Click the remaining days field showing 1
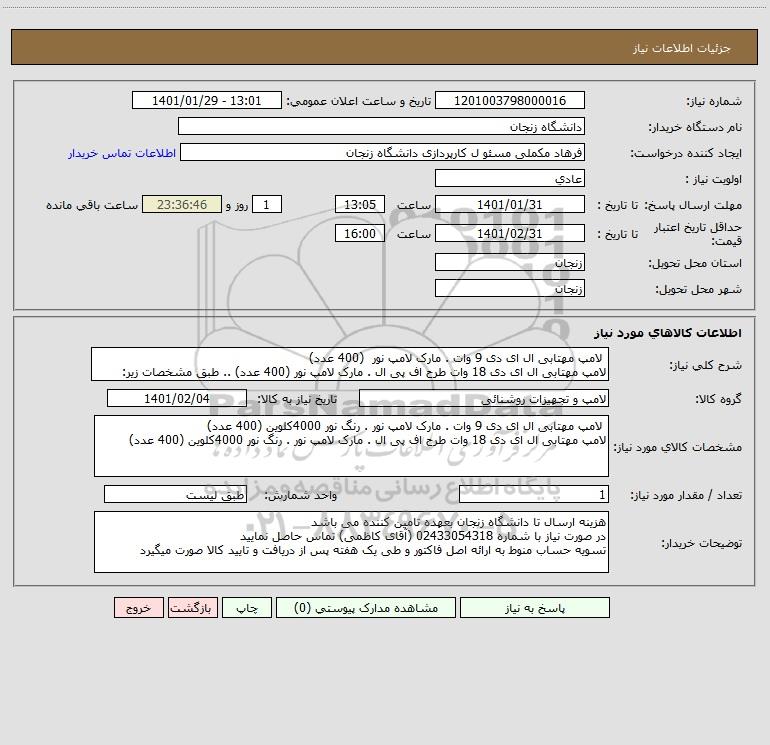This screenshot has width=770, height=745. click(x=267, y=204)
